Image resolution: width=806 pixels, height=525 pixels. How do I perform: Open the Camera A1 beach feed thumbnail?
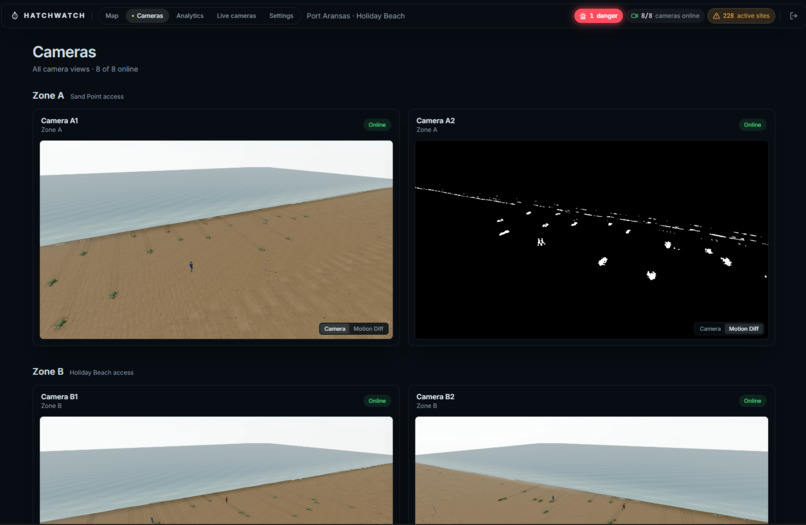216,240
